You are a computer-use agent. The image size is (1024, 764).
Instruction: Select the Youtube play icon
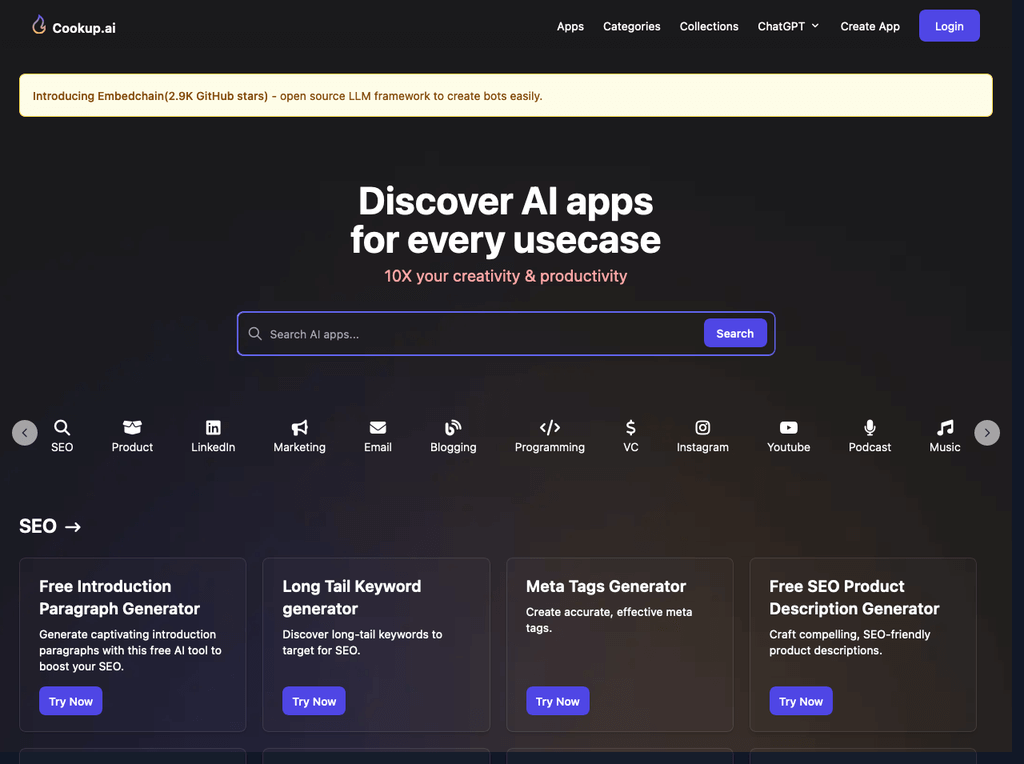(788, 428)
